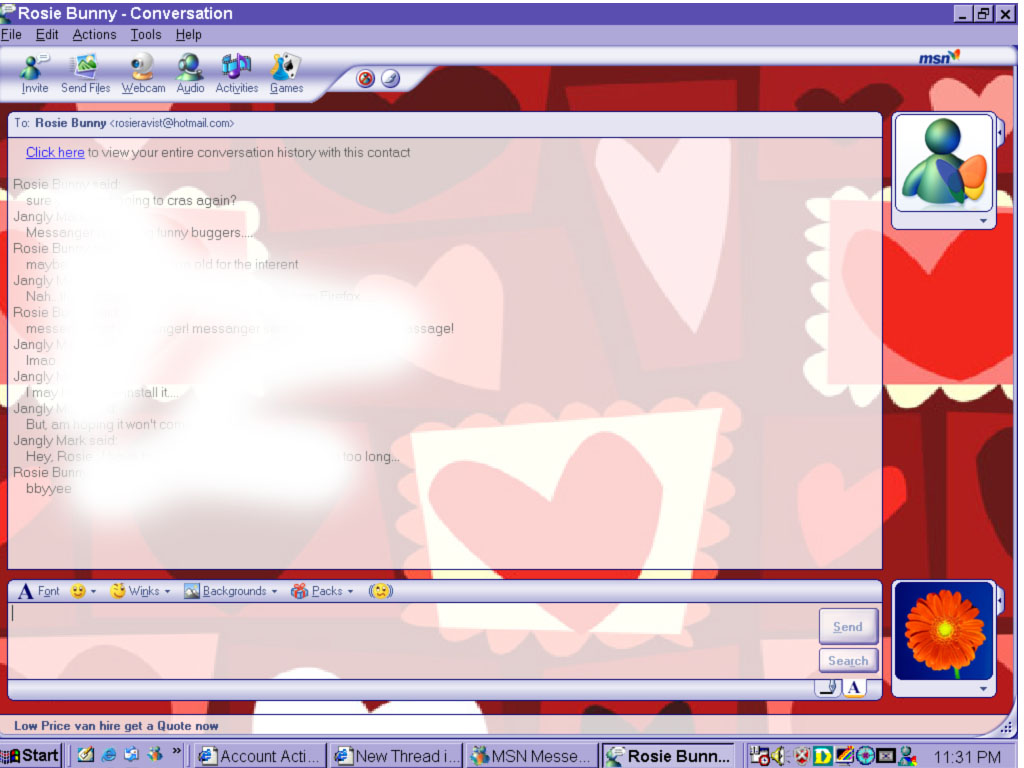This screenshot has height=768, width=1024.
Task: Click Rosie Bunny's display picture
Action: click(944, 163)
